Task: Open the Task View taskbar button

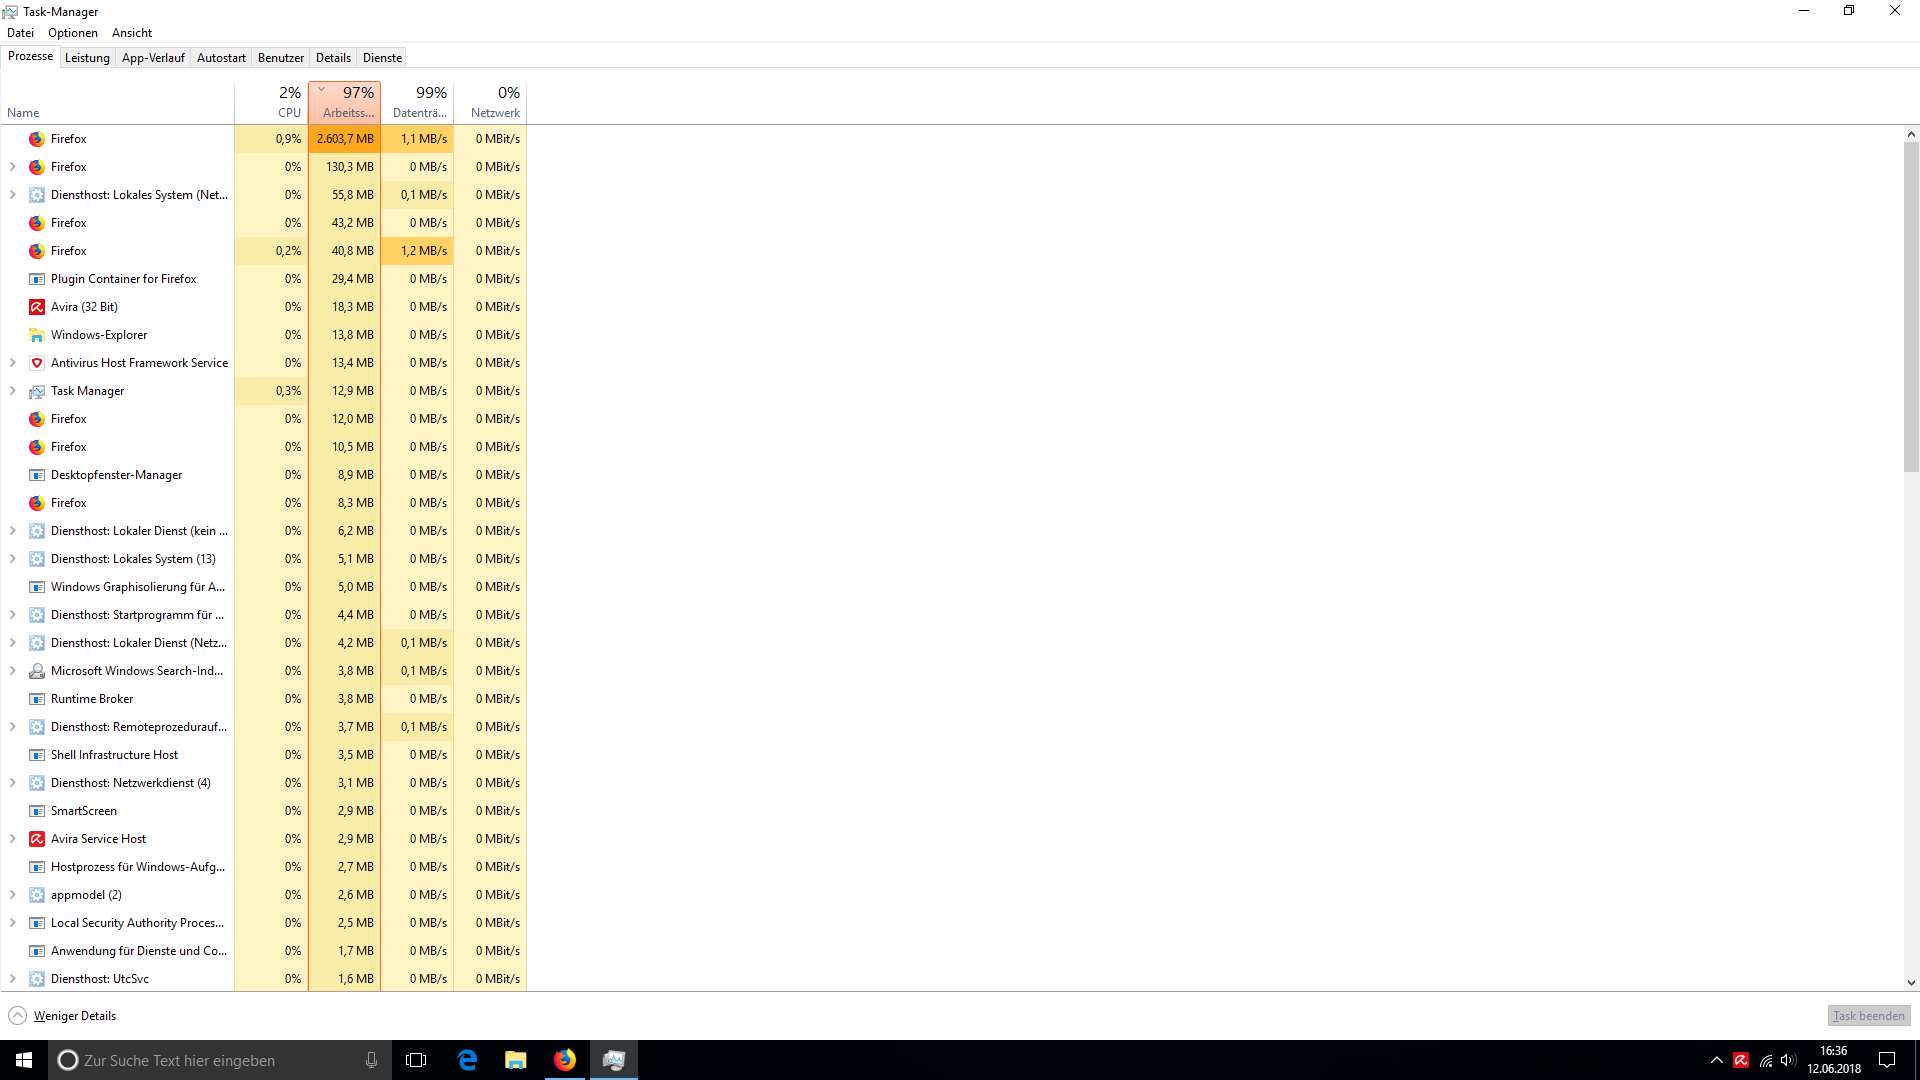Action: click(416, 1060)
